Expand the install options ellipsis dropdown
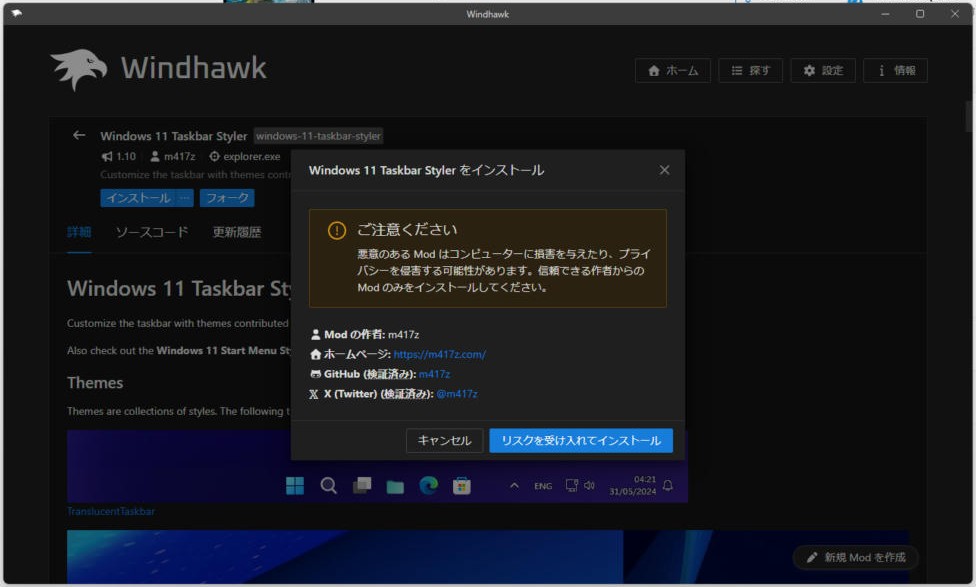Screen dimensions: 976x587 (185, 198)
